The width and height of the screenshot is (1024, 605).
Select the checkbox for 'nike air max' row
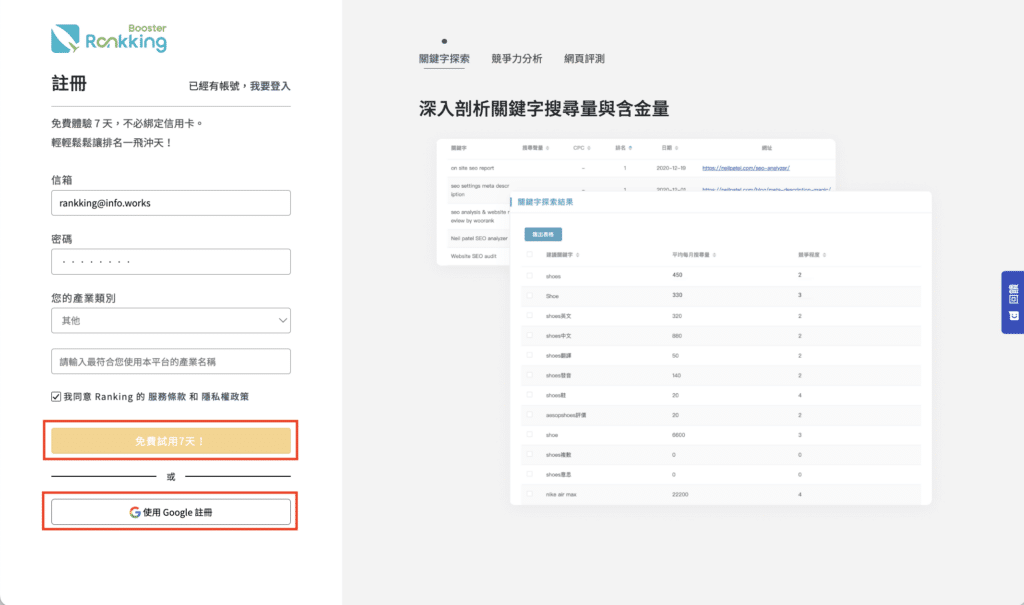point(529,494)
